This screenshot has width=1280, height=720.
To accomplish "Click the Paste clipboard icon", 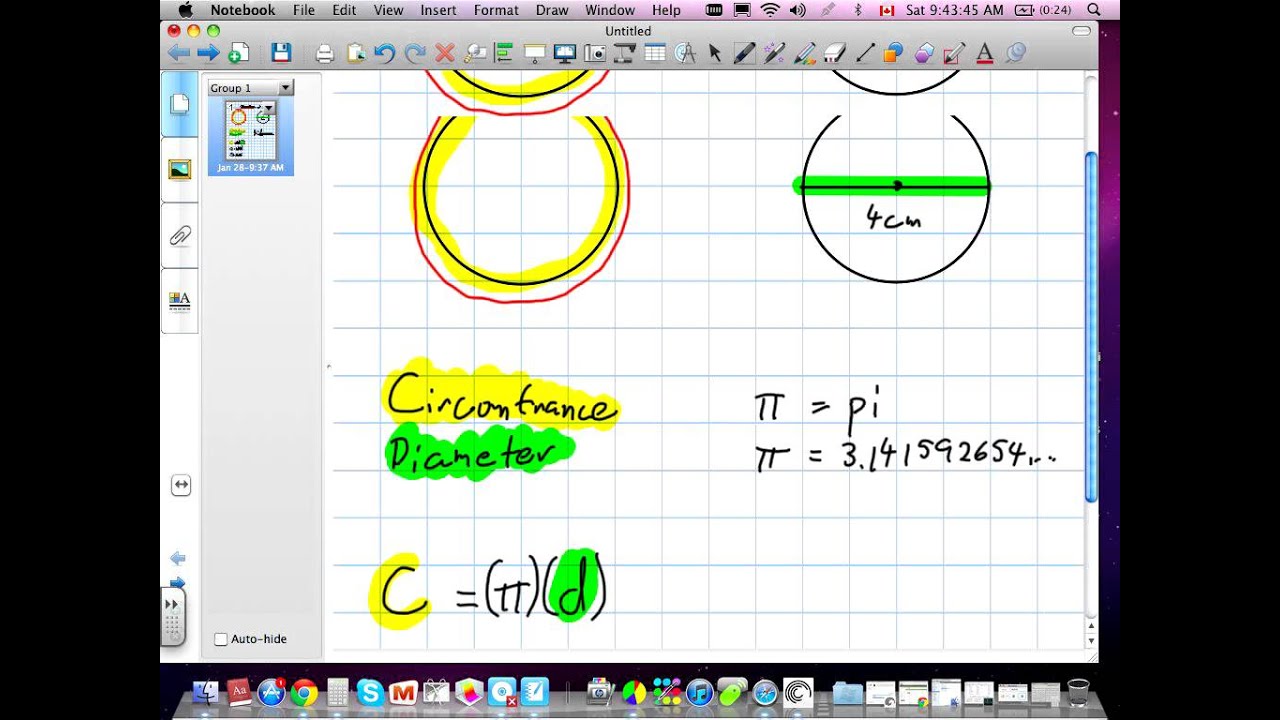I will 355,53.
